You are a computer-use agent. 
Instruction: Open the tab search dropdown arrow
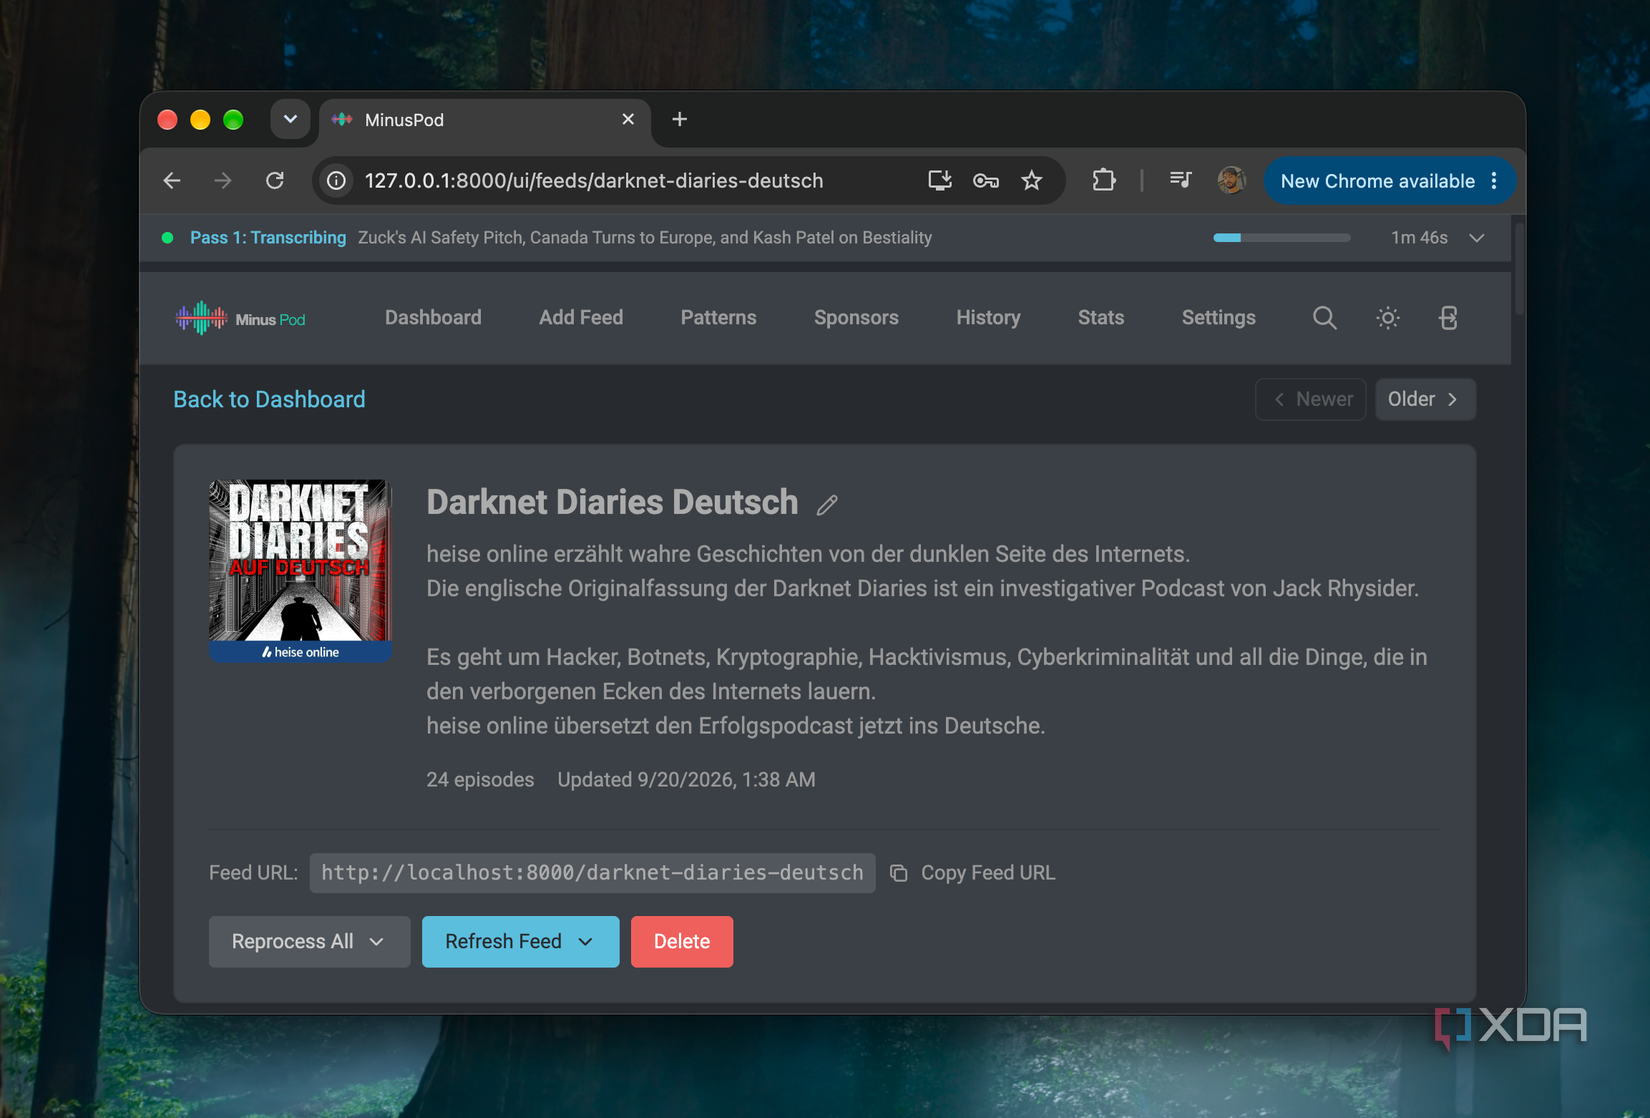(290, 120)
